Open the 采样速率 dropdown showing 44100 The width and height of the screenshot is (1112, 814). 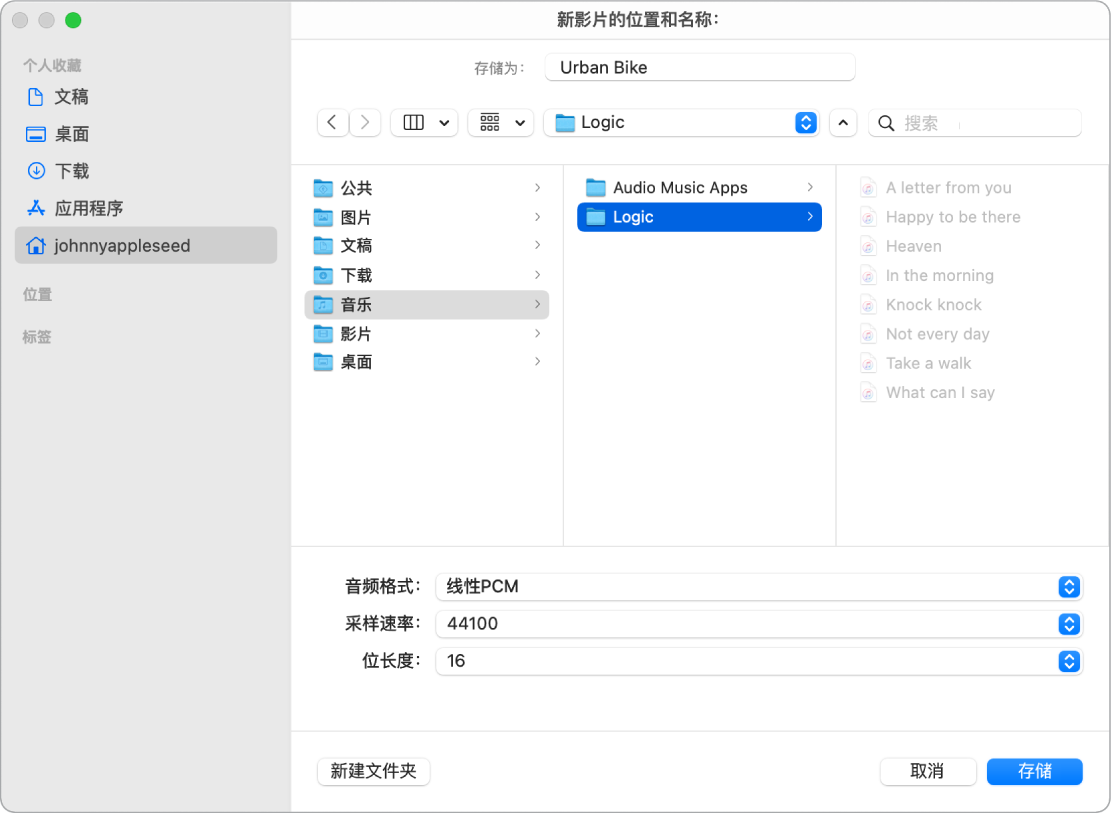pyautogui.click(x=1067, y=624)
